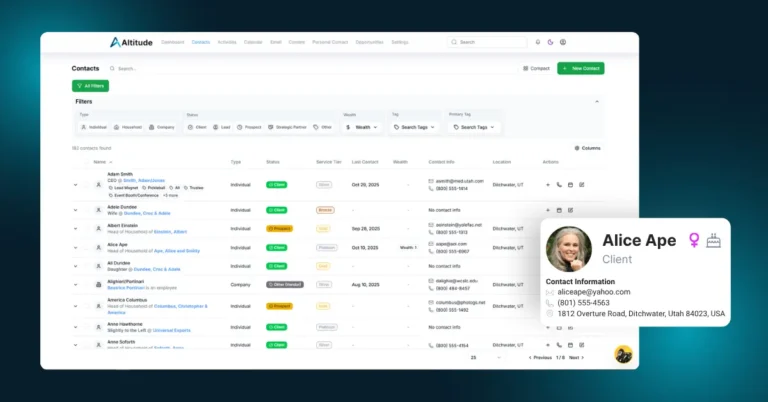Tick the select-all checkbox in table header

click(86, 162)
